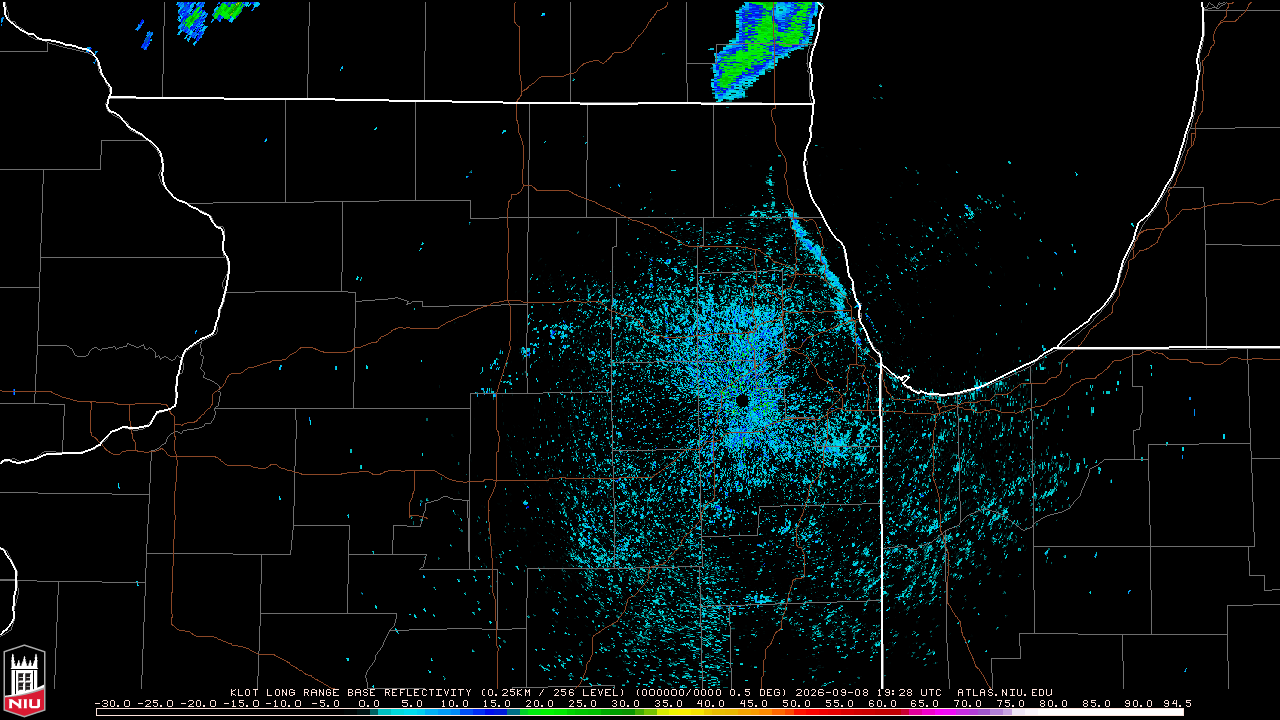
Task: Pick the red segment of the reflectivity scale
Action: pyautogui.click(x=838, y=712)
